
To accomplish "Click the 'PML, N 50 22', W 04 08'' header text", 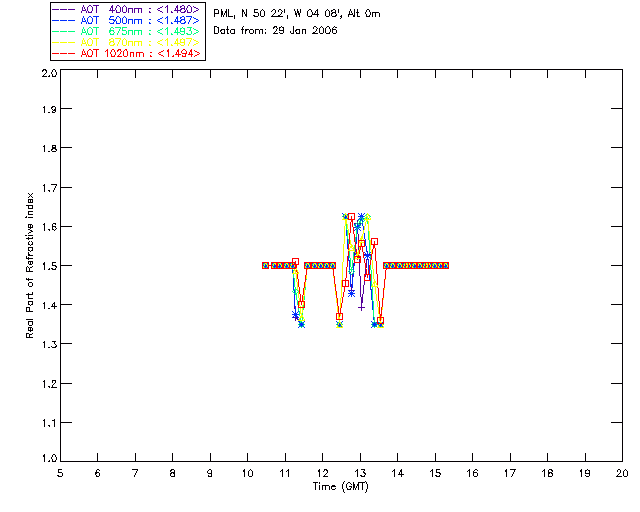I will coord(278,14).
